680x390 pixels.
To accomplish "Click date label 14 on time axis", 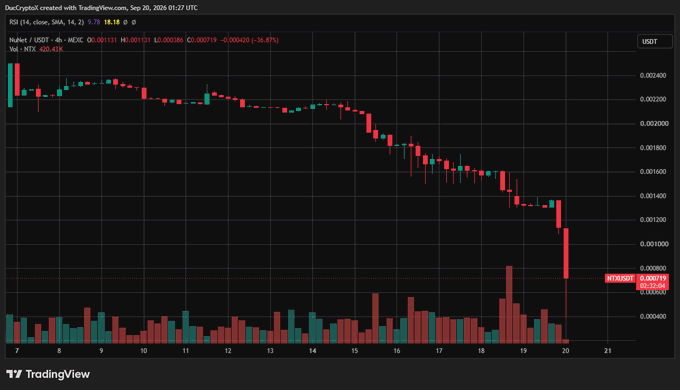I will click(313, 351).
